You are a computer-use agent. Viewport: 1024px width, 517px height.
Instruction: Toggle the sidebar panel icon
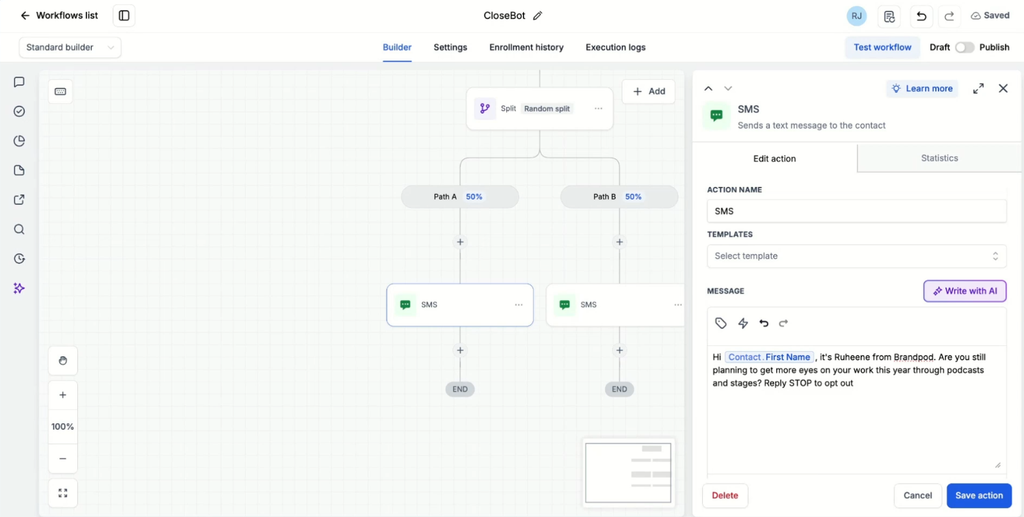point(124,16)
